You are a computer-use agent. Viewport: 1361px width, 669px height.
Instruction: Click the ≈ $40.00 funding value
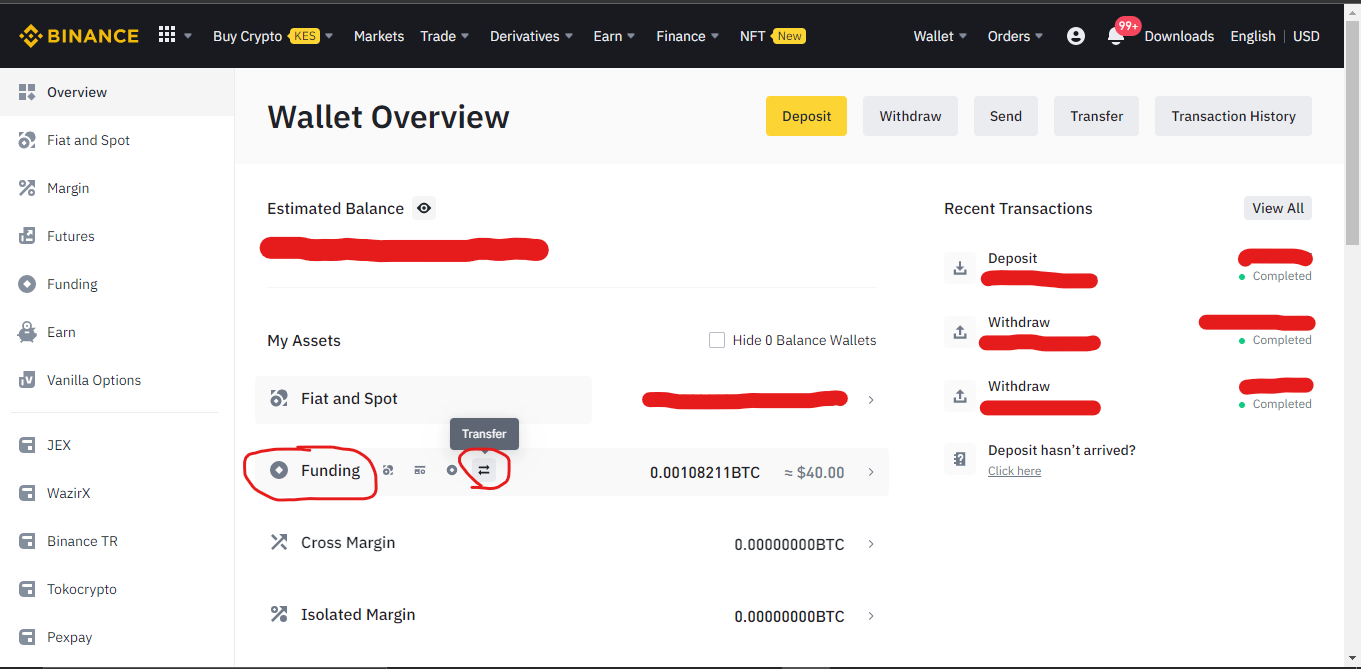coord(814,472)
